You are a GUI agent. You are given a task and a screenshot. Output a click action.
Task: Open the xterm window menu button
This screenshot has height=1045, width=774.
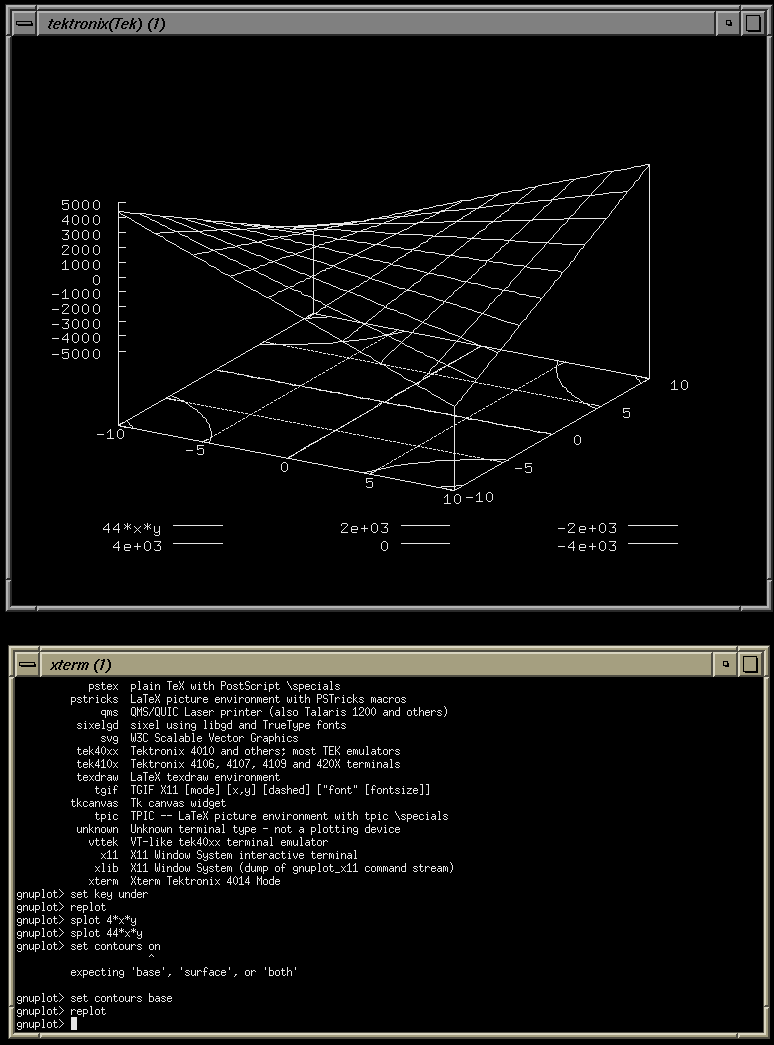coord(27,664)
